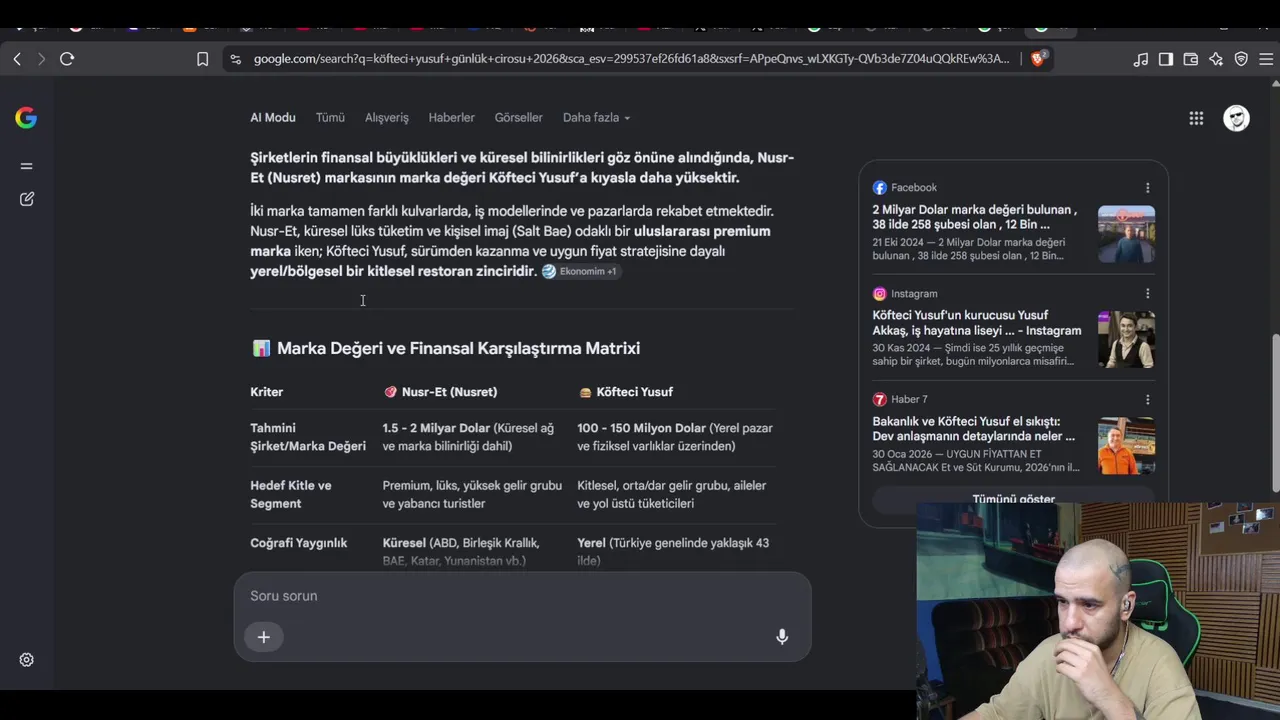Open the Leo AI sparkle icon
This screenshot has width=1280, height=720.
coord(1216,59)
